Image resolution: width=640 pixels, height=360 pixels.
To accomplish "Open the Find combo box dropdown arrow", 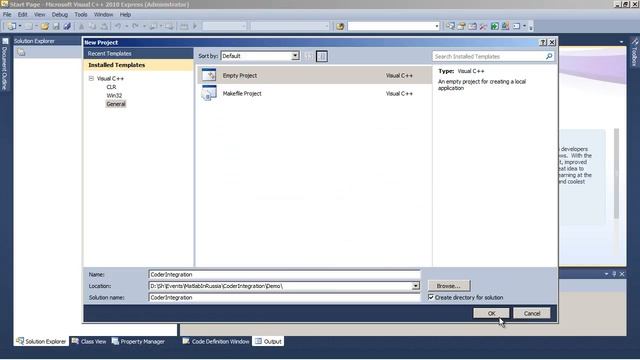I will 437,26.
